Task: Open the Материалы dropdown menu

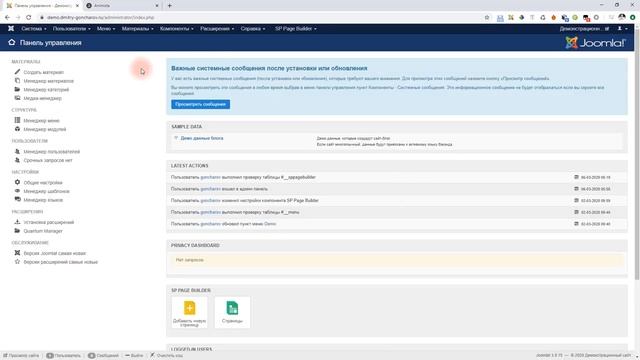Action: point(138,29)
